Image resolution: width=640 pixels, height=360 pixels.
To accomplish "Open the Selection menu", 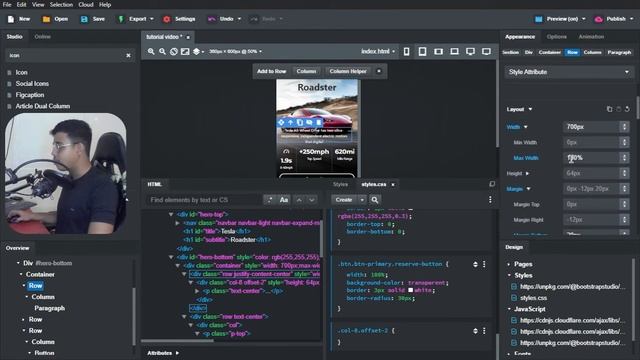I will point(61,4).
